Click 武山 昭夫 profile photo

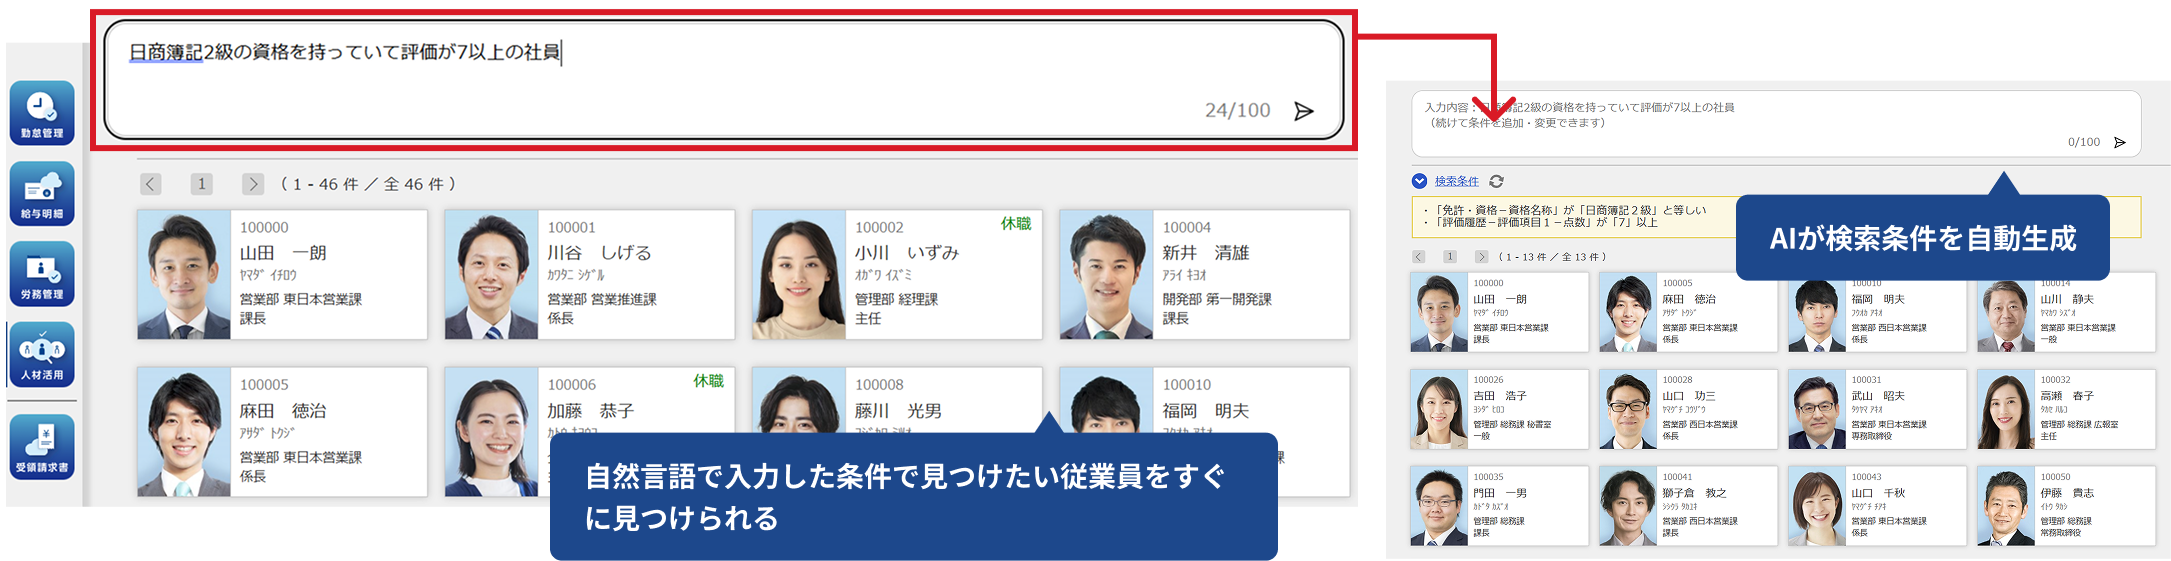[x=1817, y=409]
